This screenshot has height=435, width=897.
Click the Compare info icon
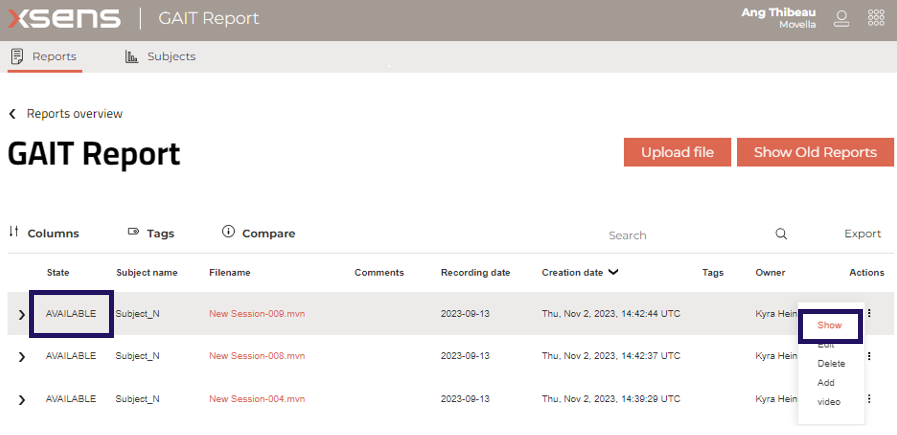click(x=228, y=232)
